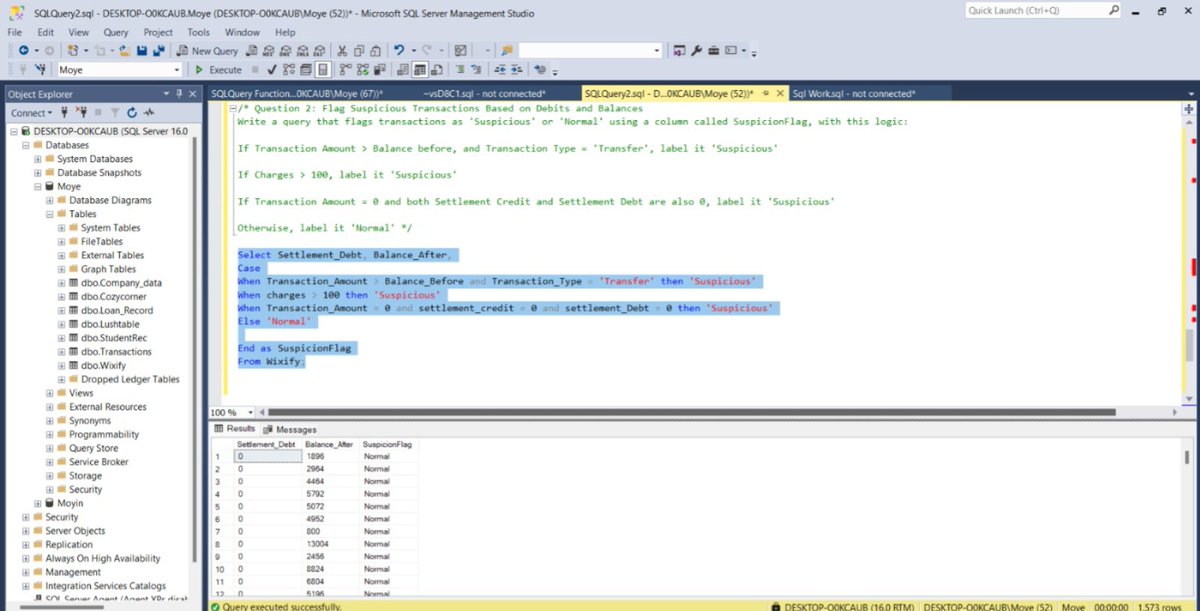Open the Properties wrench icon

point(696,50)
